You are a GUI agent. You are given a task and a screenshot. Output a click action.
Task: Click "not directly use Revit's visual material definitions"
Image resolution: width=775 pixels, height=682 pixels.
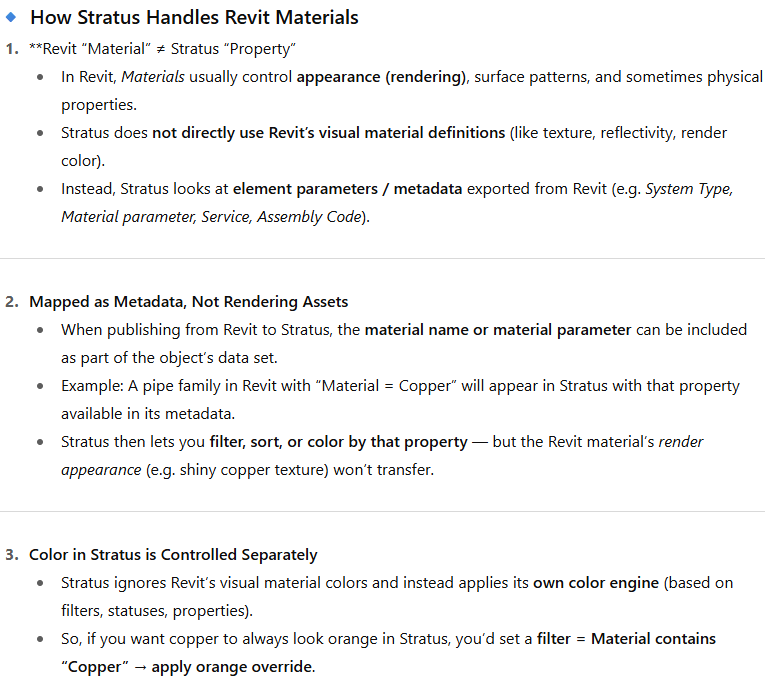328,133
